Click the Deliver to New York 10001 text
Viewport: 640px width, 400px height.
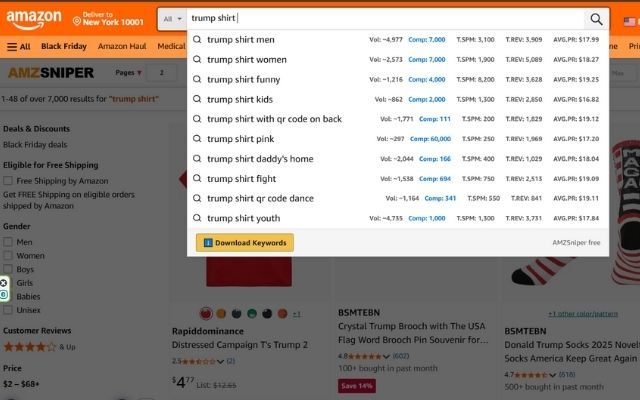coord(113,19)
